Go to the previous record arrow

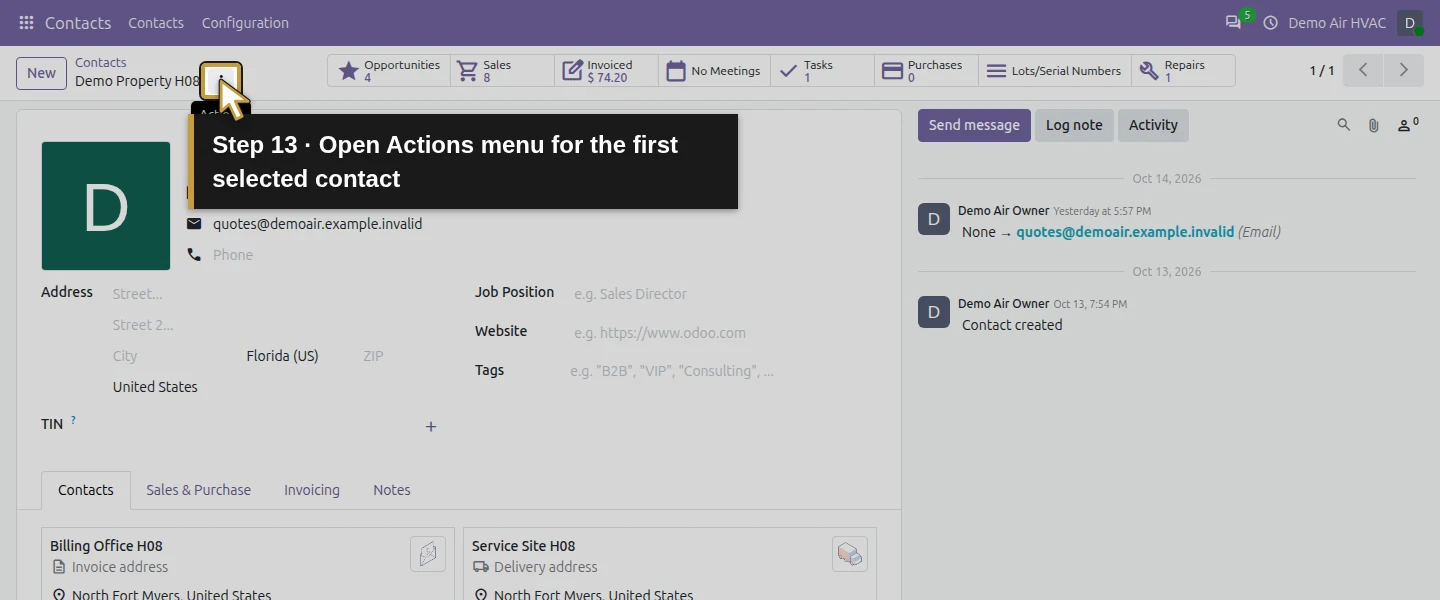point(1363,70)
